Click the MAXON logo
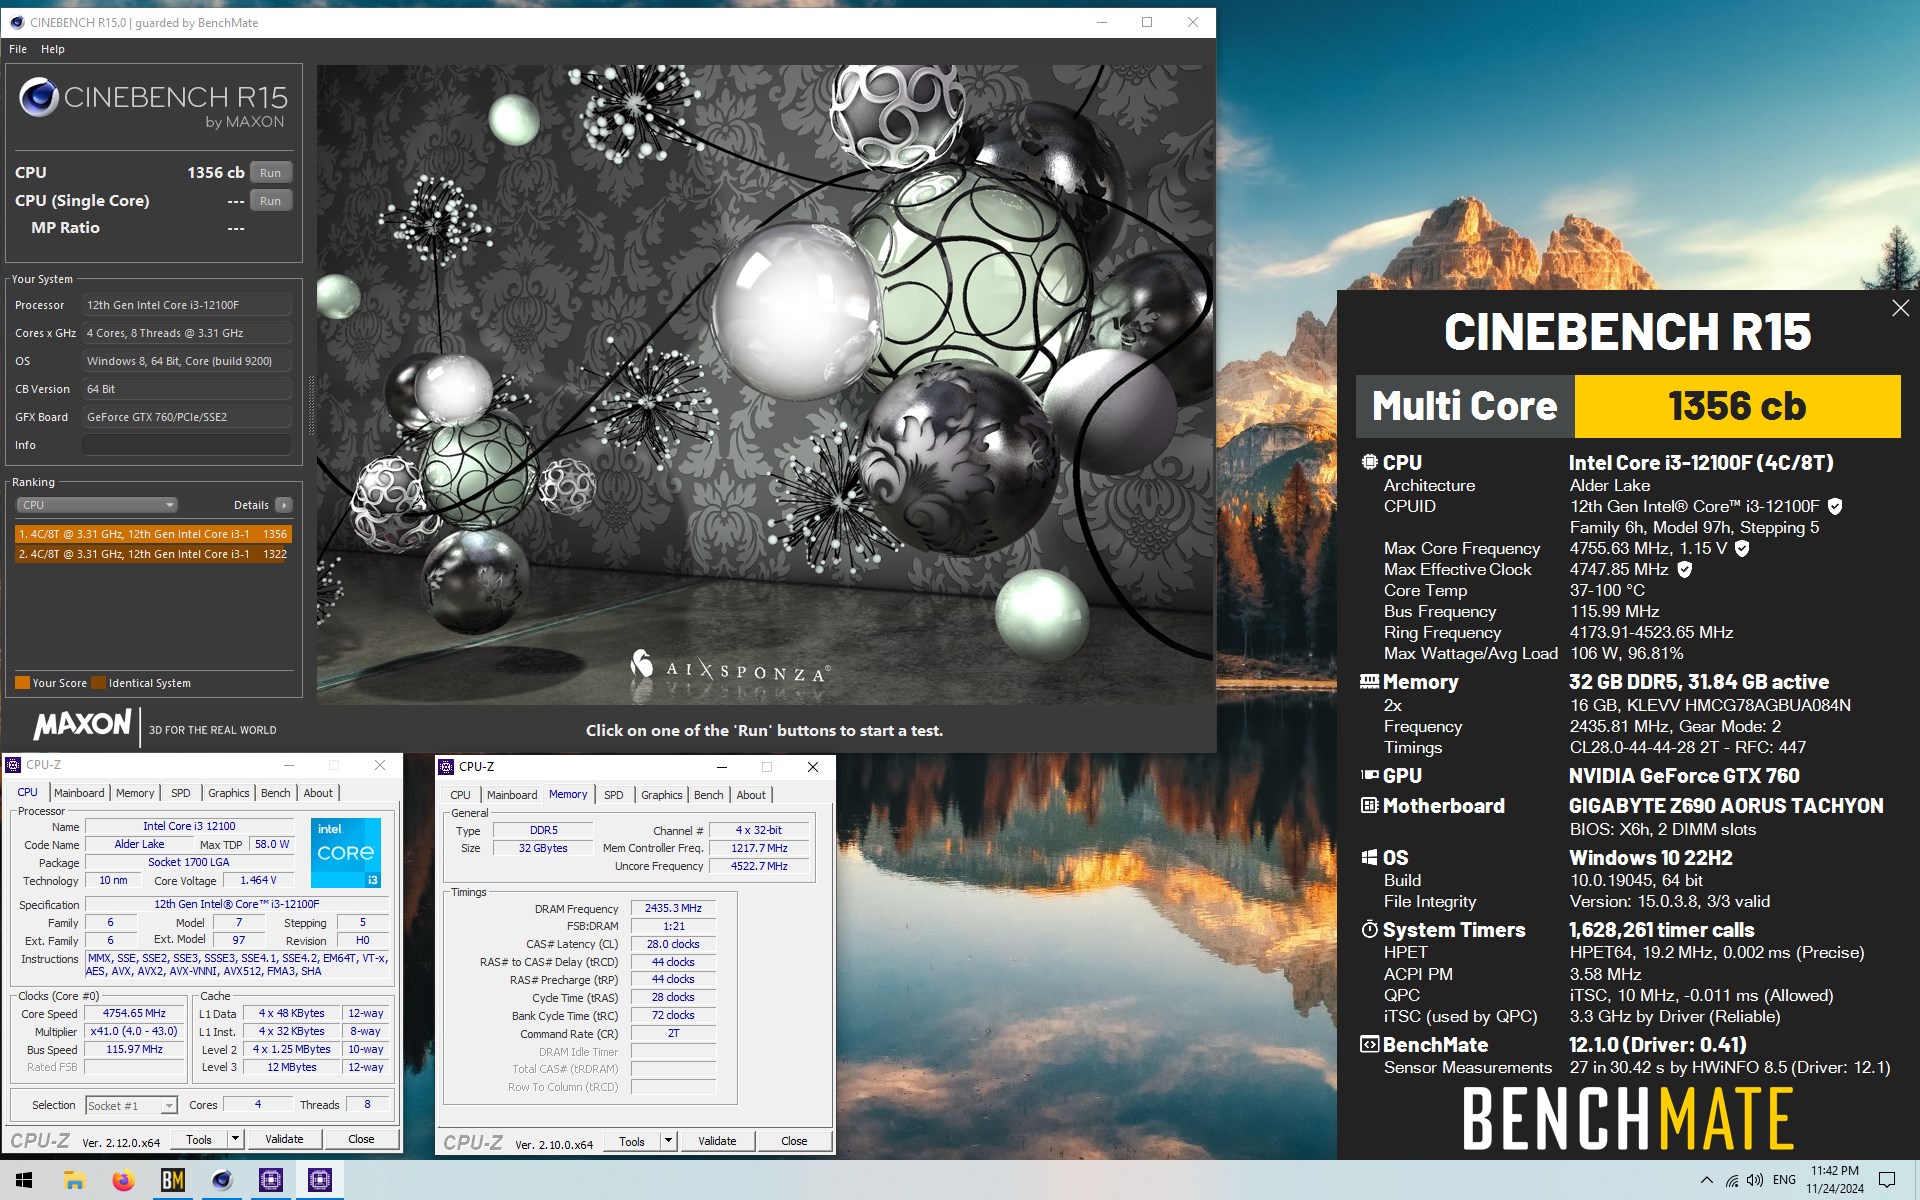 82,724
